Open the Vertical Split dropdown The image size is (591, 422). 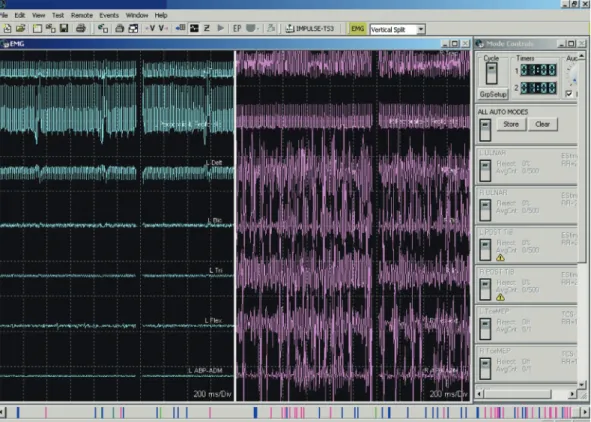pyautogui.click(x=421, y=29)
